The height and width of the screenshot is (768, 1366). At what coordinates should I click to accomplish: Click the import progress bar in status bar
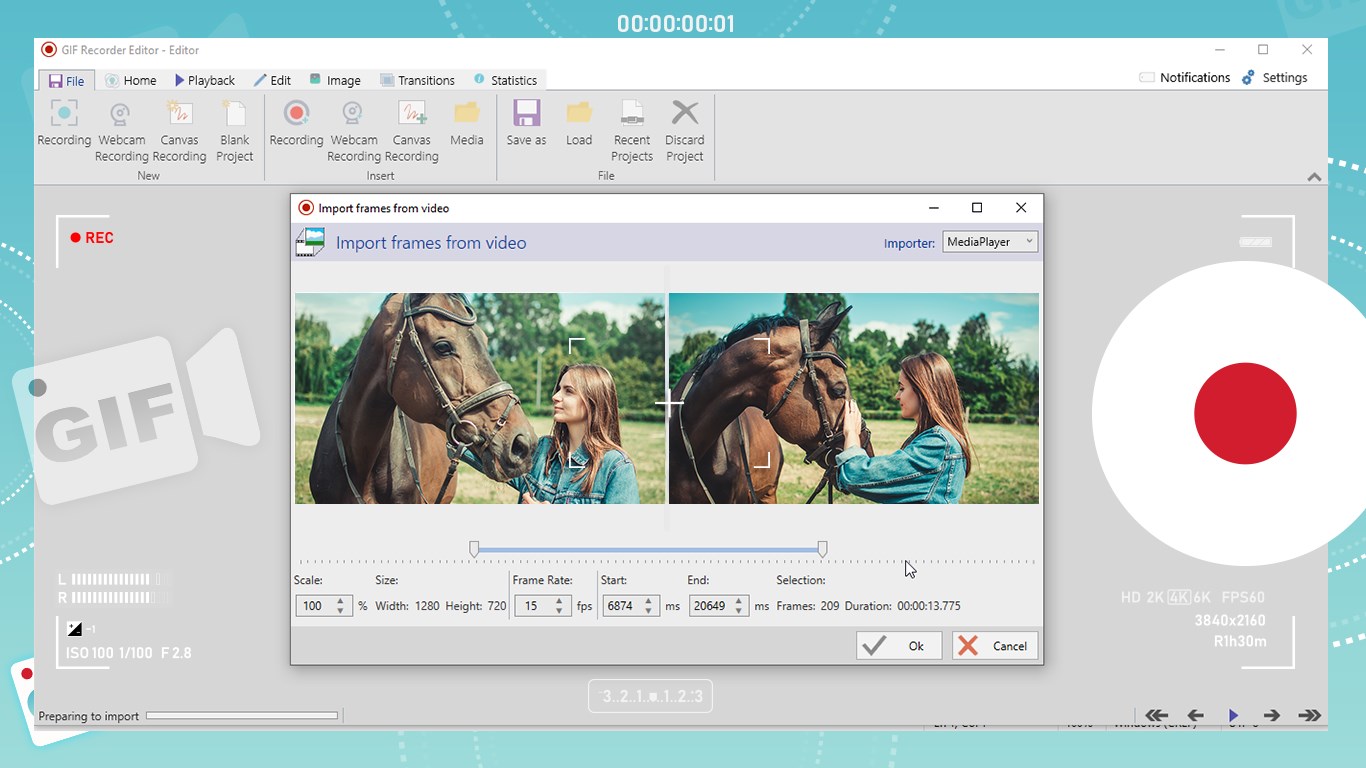tap(242, 716)
